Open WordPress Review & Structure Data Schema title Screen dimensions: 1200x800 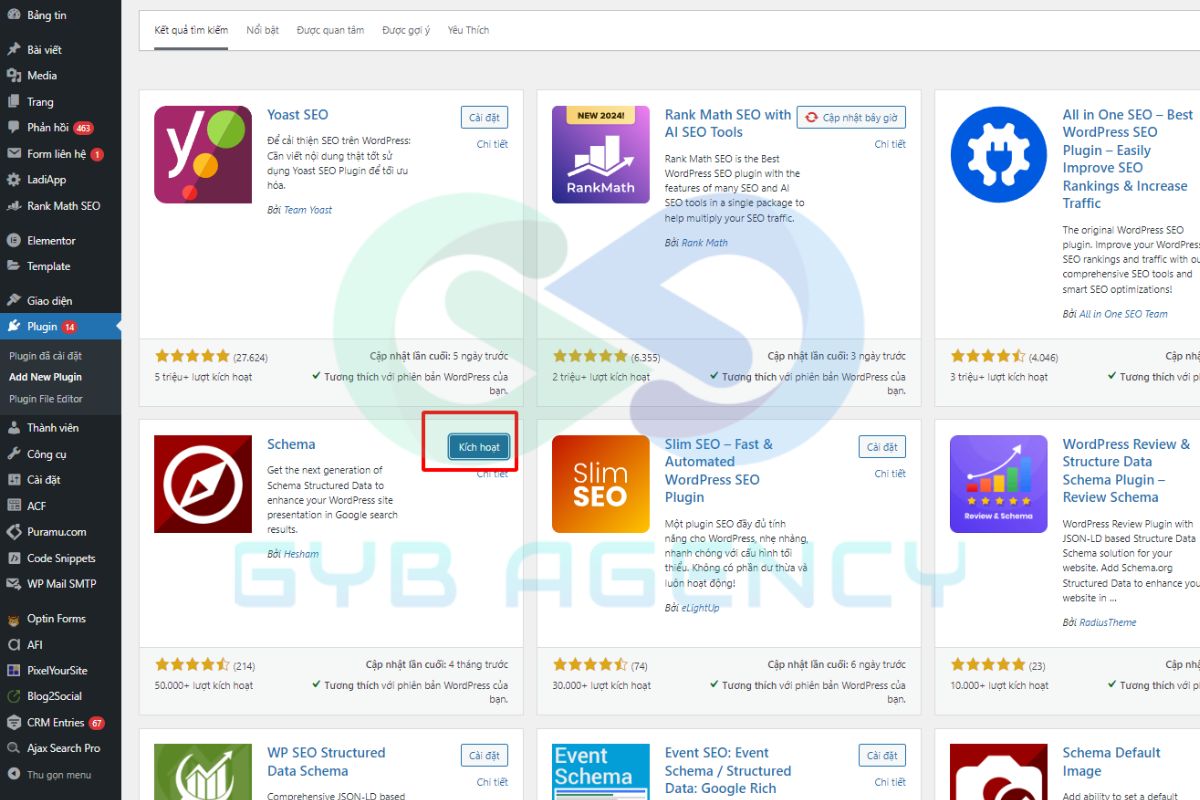point(1126,470)
